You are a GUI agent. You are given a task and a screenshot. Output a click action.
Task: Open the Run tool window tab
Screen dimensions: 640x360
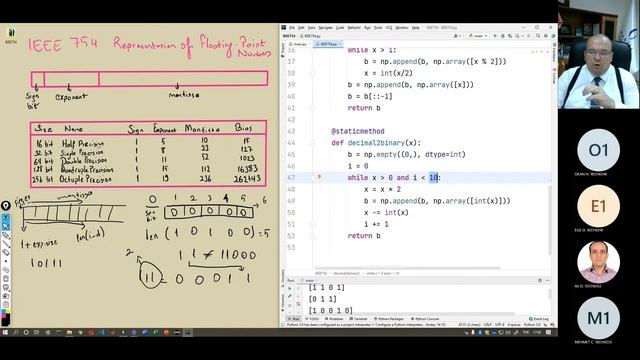coord(293,319)
